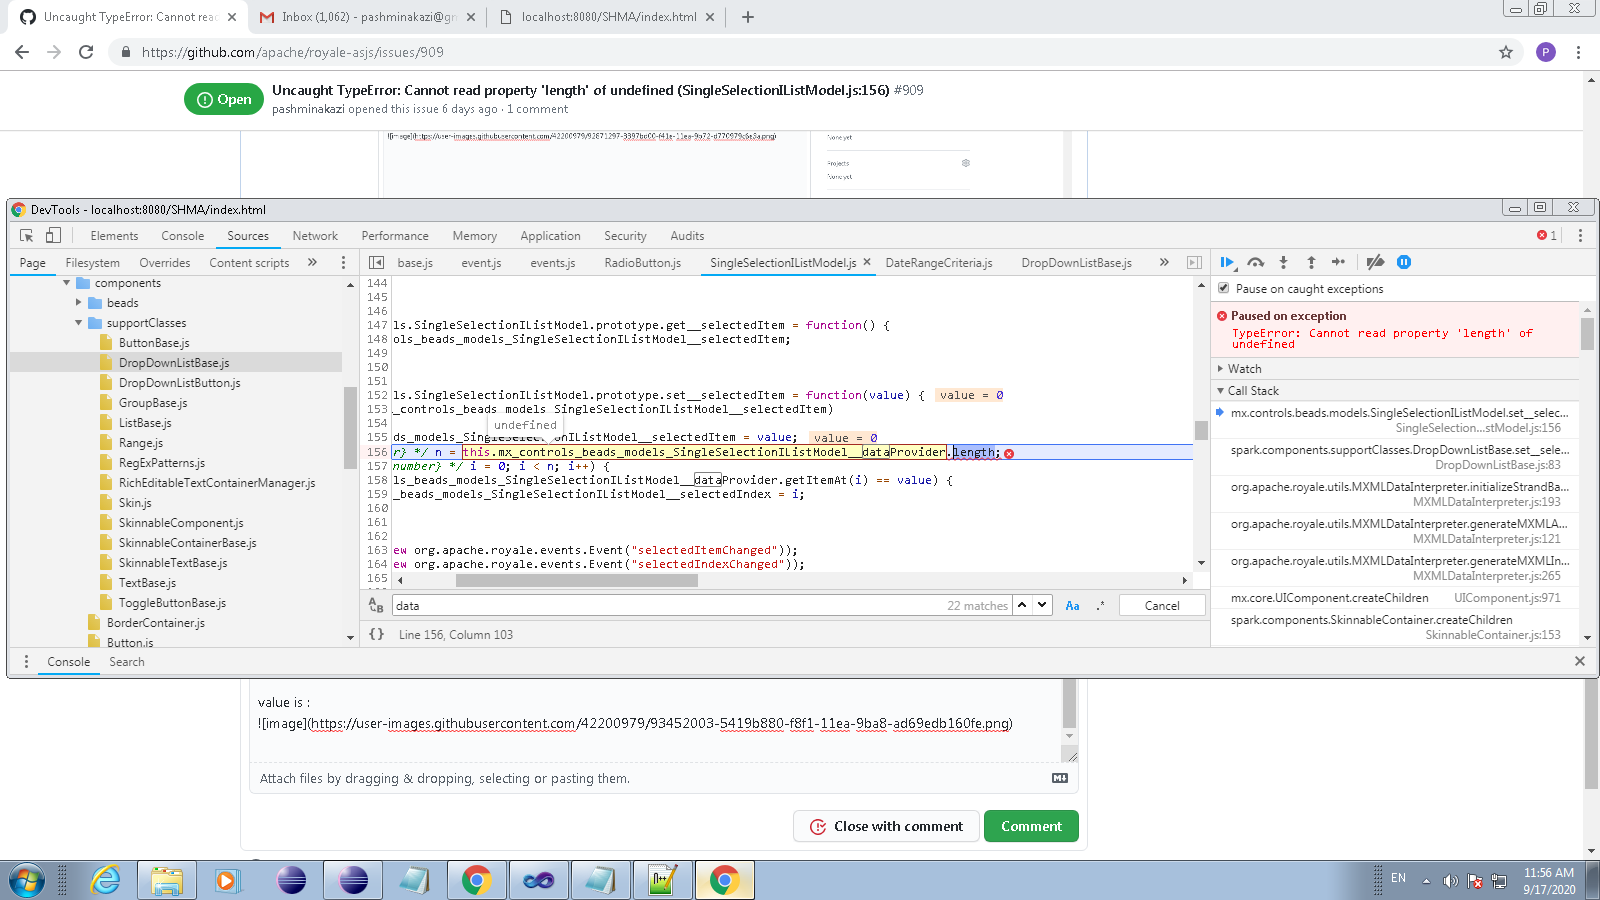The image size is (1600, 900).
Task: Click the inspect element picker icon
Action: click(x=26, y=236)
